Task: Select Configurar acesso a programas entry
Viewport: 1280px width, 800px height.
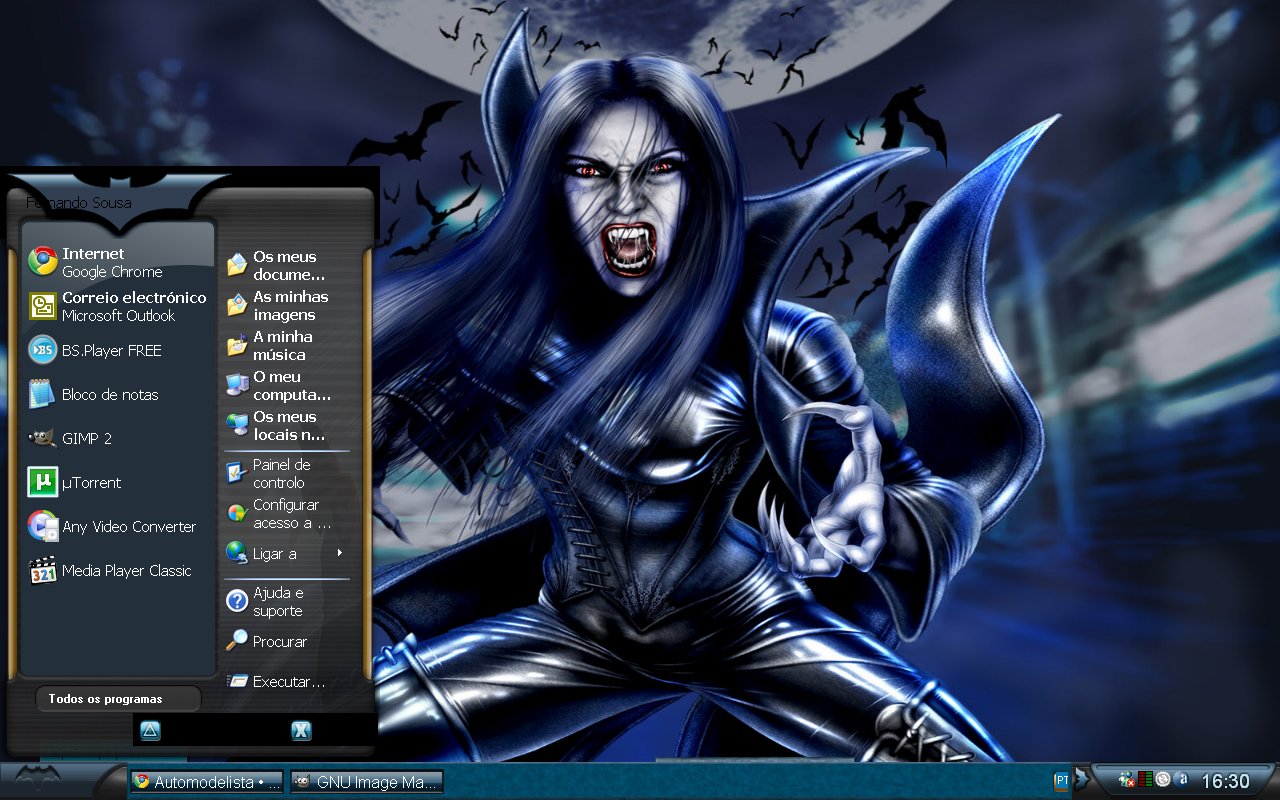Action: [286, 514]
